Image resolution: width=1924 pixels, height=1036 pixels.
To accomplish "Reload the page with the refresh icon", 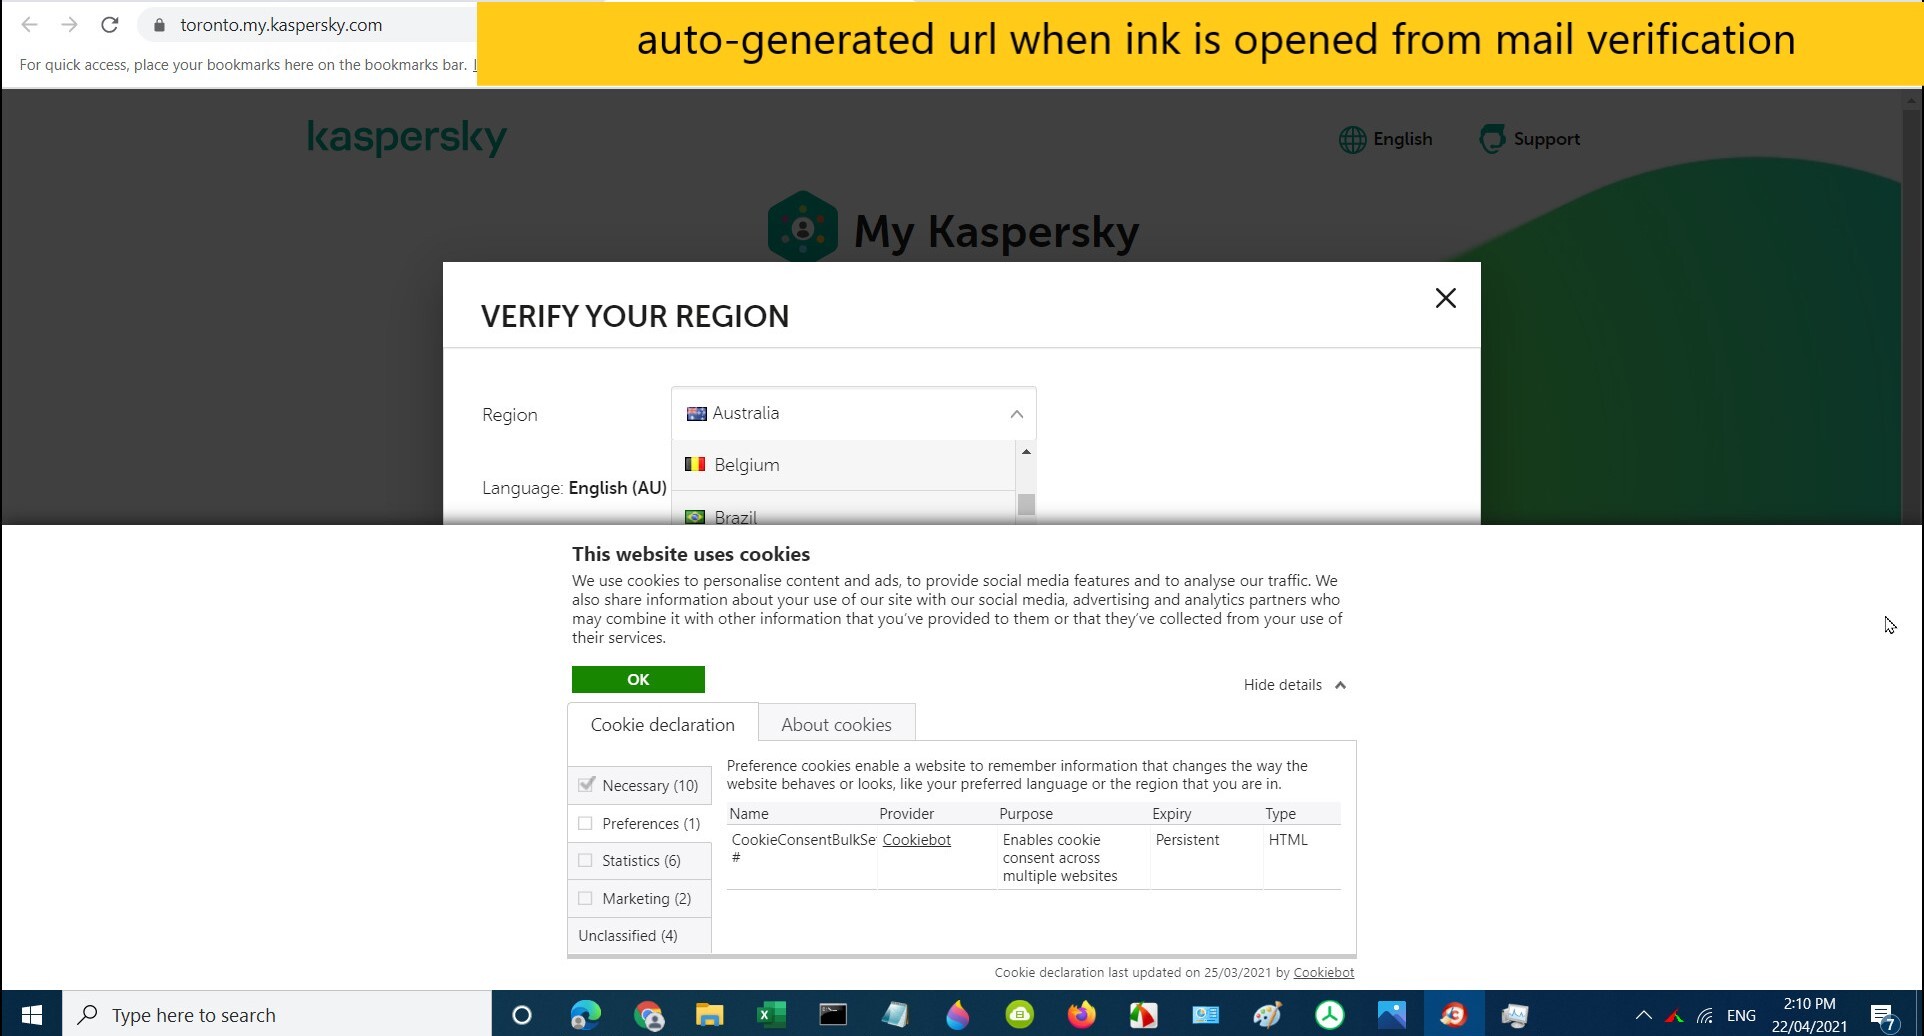I will pos(110,25).
